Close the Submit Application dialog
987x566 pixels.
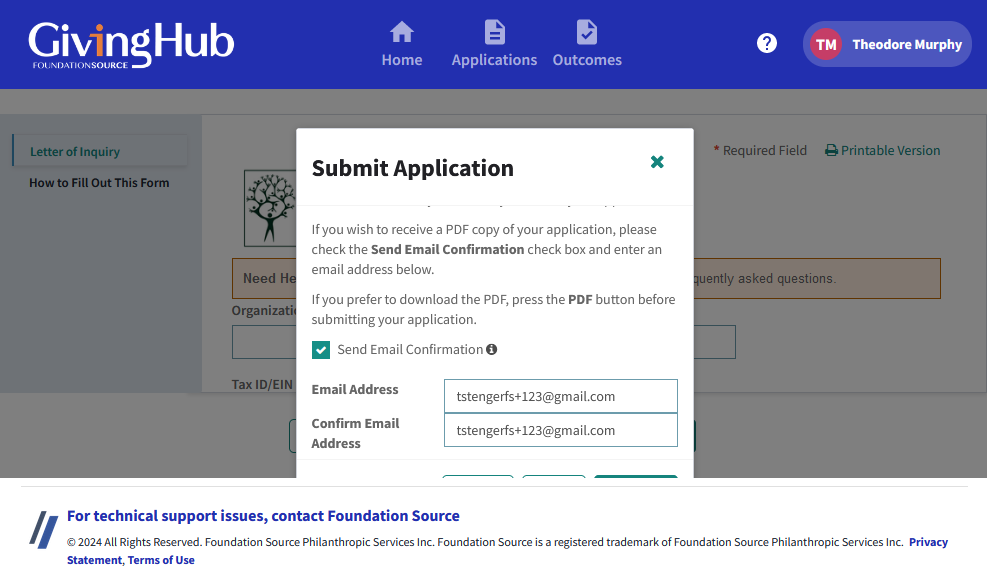[x=657, y=162]
